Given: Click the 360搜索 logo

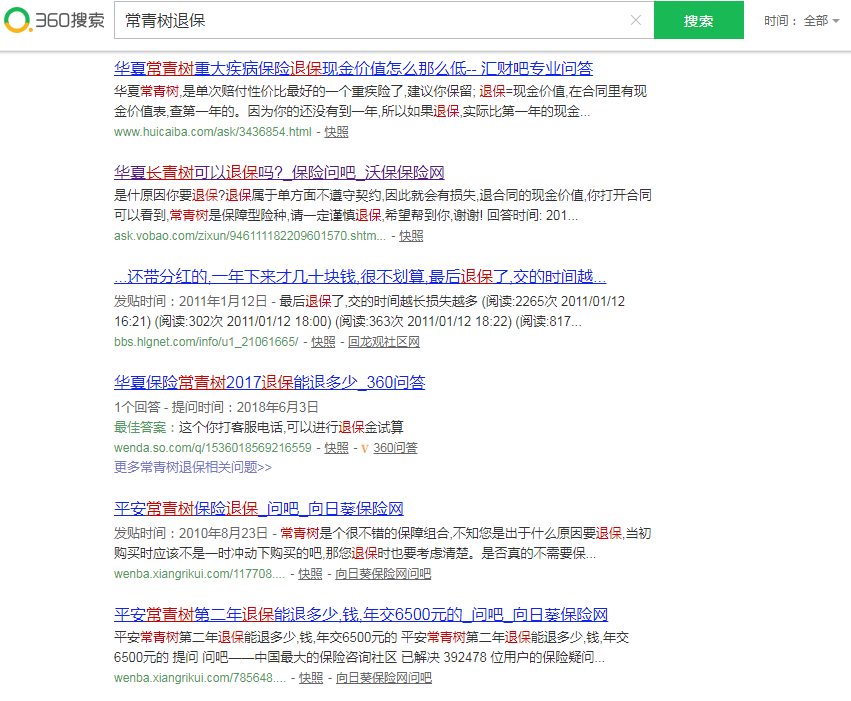Looking at the screenshot, I should click(x=54, y=20).
